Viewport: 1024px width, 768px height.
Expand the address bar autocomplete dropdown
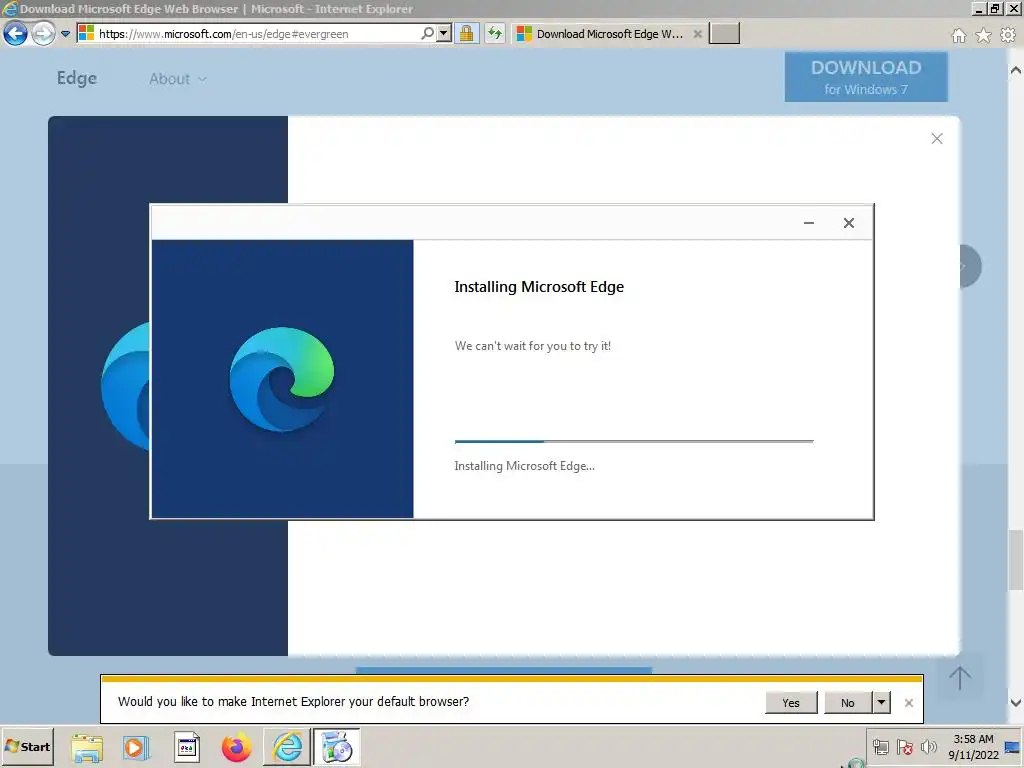click(444, 33)
